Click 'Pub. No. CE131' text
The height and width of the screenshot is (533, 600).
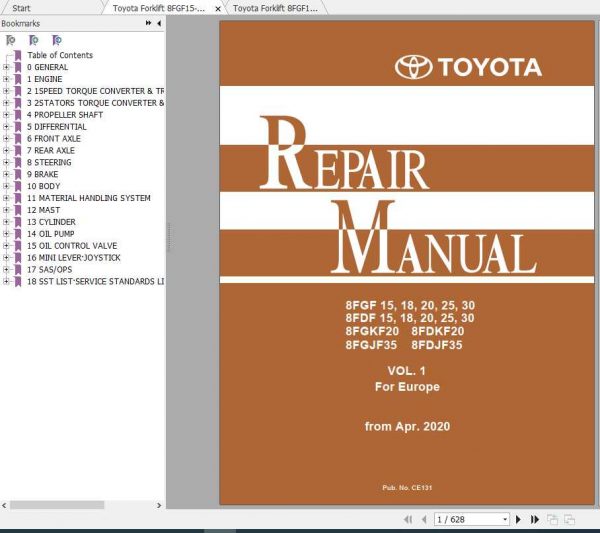407,487
